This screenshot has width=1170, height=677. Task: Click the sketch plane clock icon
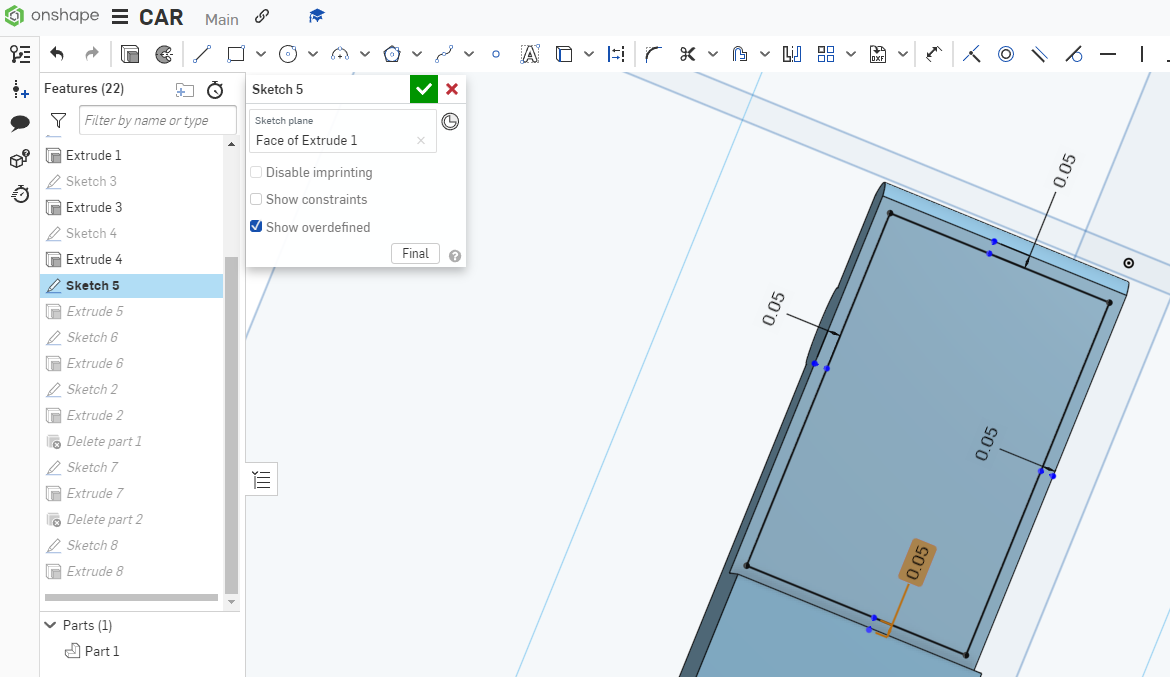450,122
